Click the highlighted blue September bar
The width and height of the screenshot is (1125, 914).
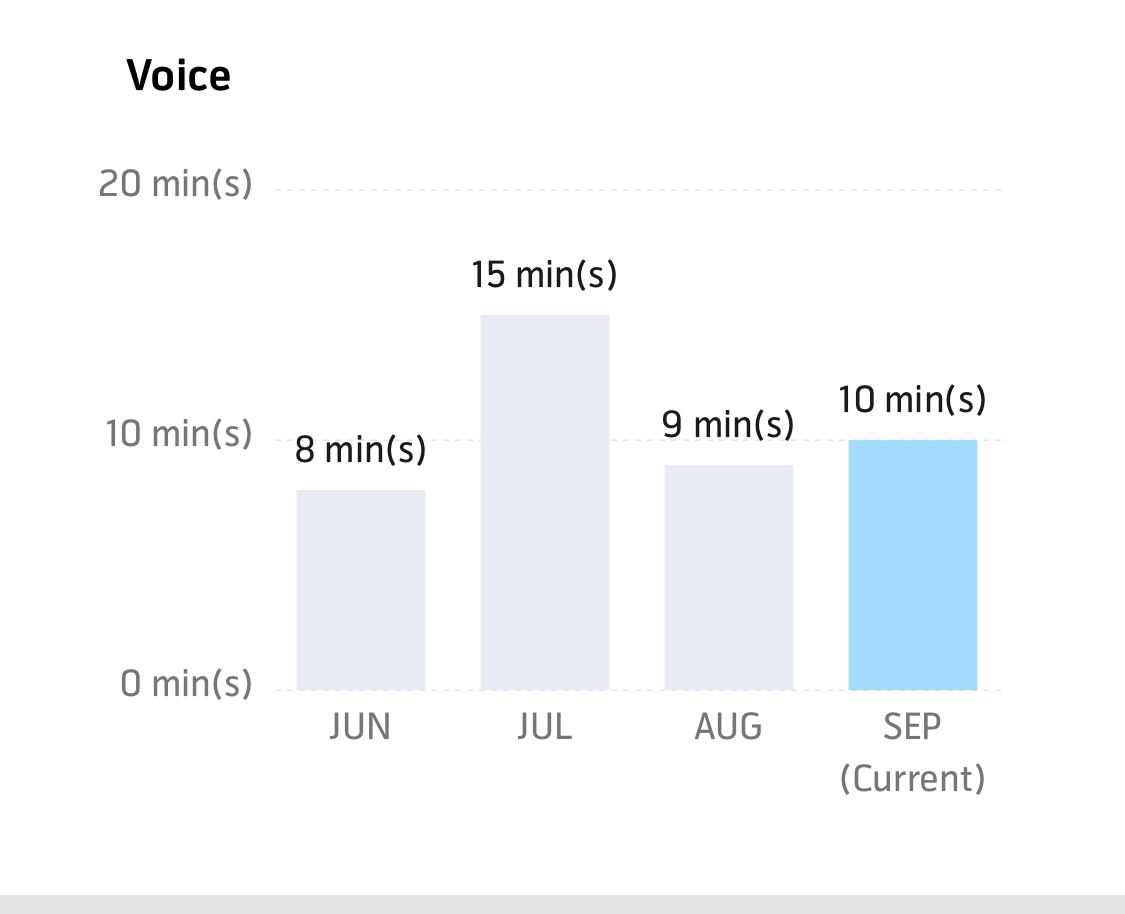coord(913,565)
